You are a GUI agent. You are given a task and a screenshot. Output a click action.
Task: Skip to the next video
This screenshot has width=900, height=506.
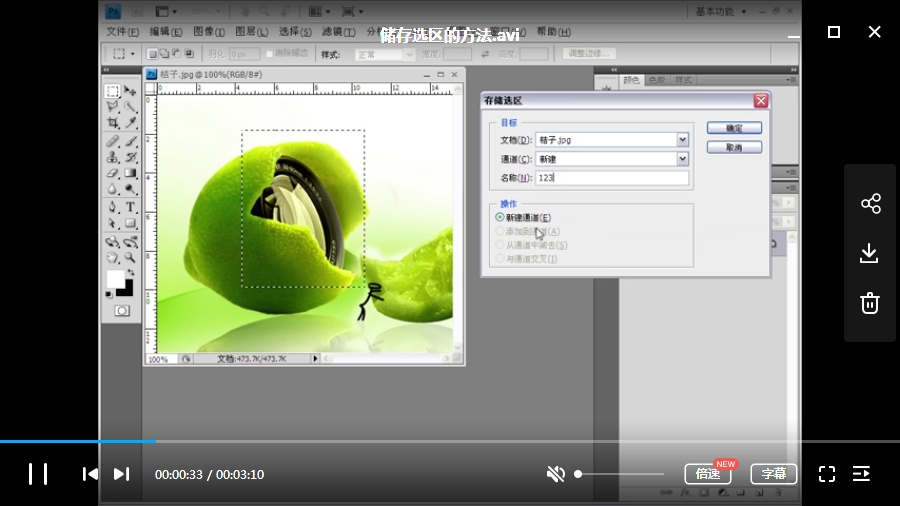click(x=121, y=474)
